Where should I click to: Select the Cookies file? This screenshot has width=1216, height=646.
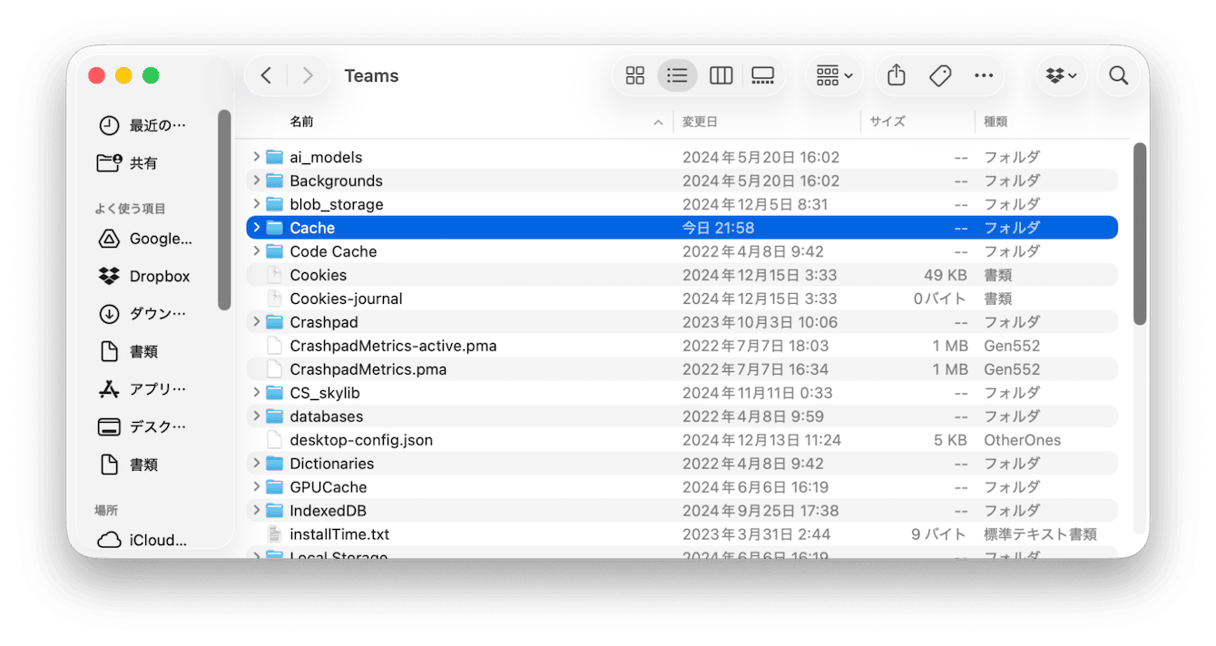pos(682,275)
